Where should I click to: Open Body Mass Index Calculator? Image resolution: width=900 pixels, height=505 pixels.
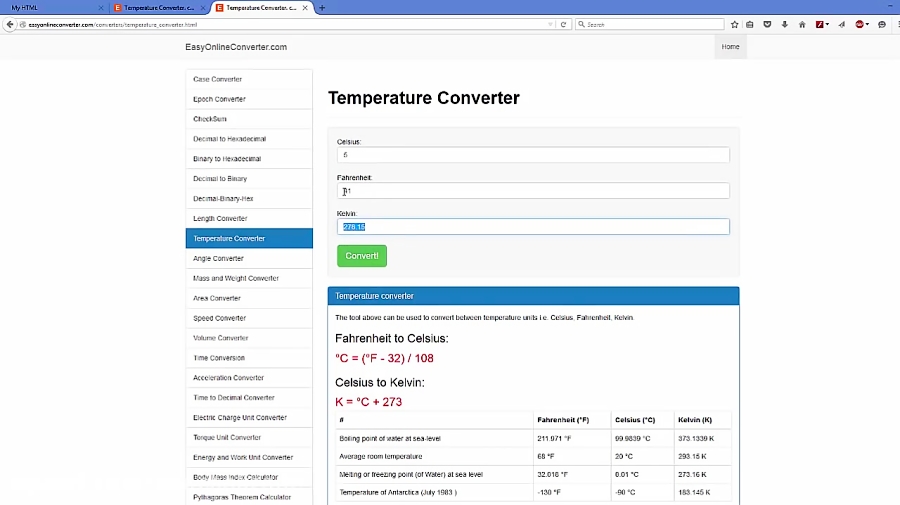249,477
